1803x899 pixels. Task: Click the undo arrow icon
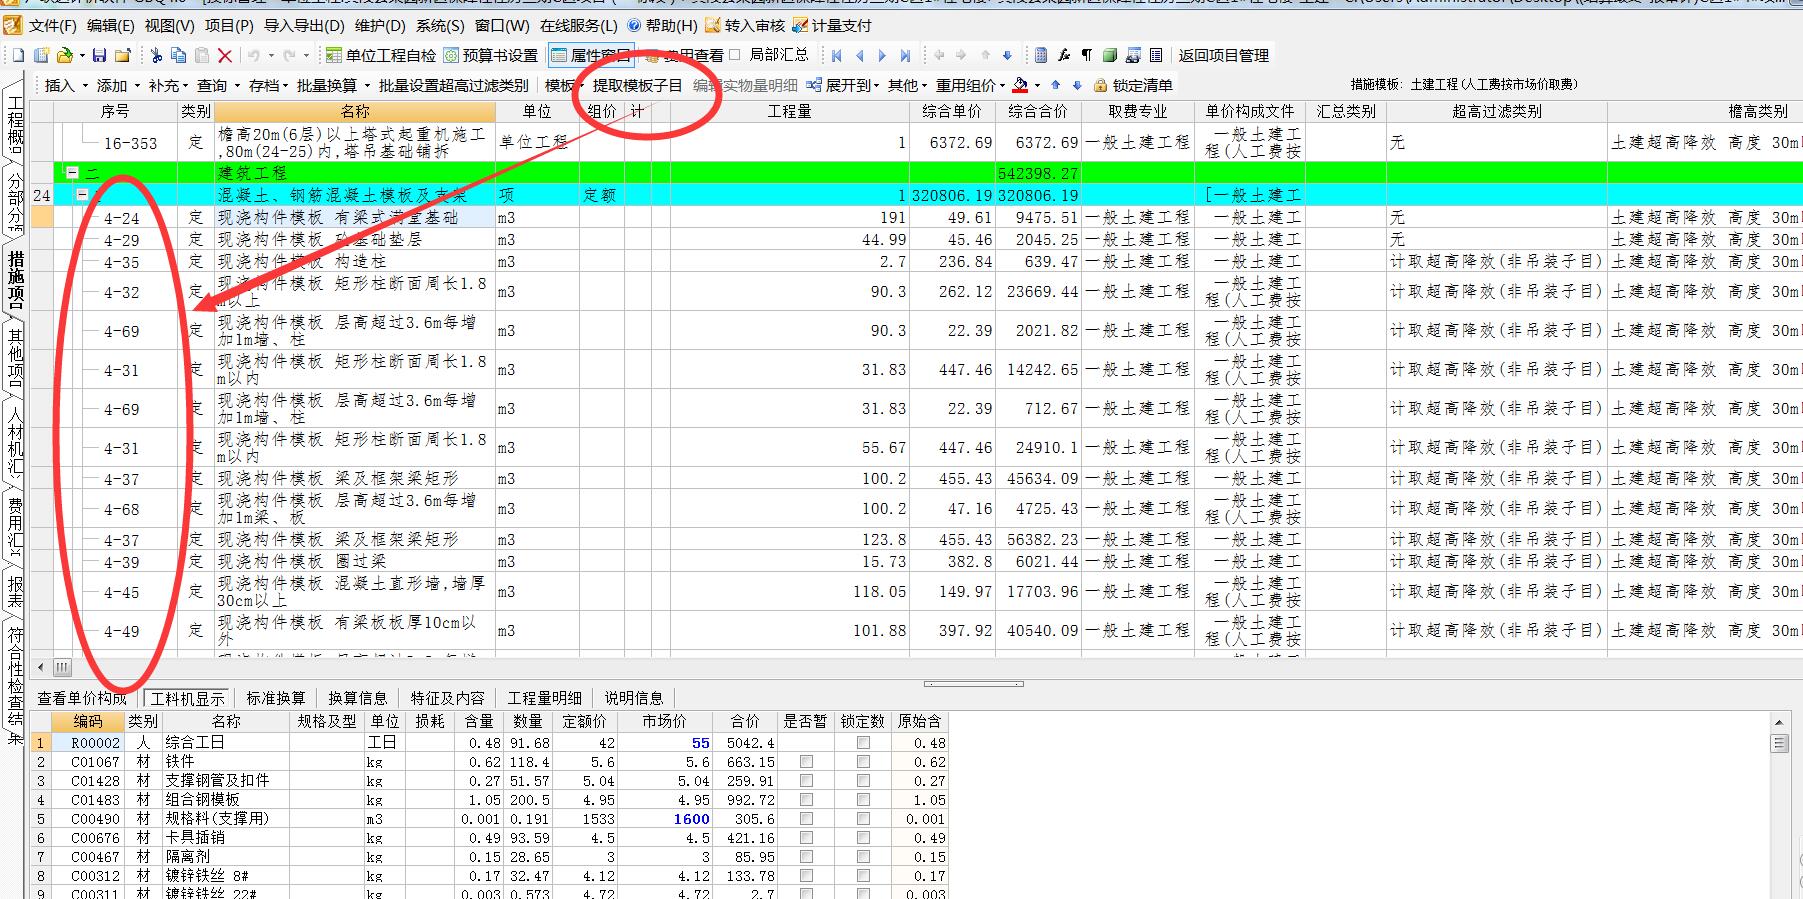[254, 55]
